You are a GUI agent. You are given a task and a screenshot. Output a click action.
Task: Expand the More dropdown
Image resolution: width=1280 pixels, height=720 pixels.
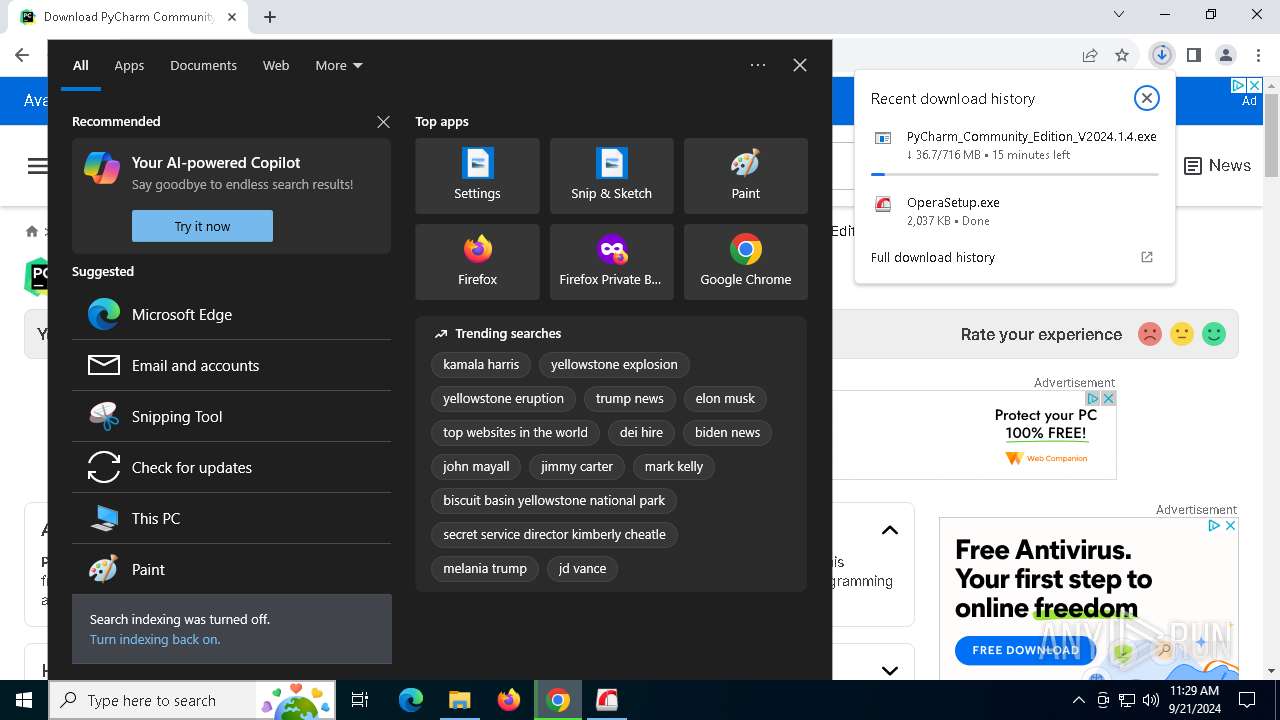pyautogui.click(x=339, y=65)
